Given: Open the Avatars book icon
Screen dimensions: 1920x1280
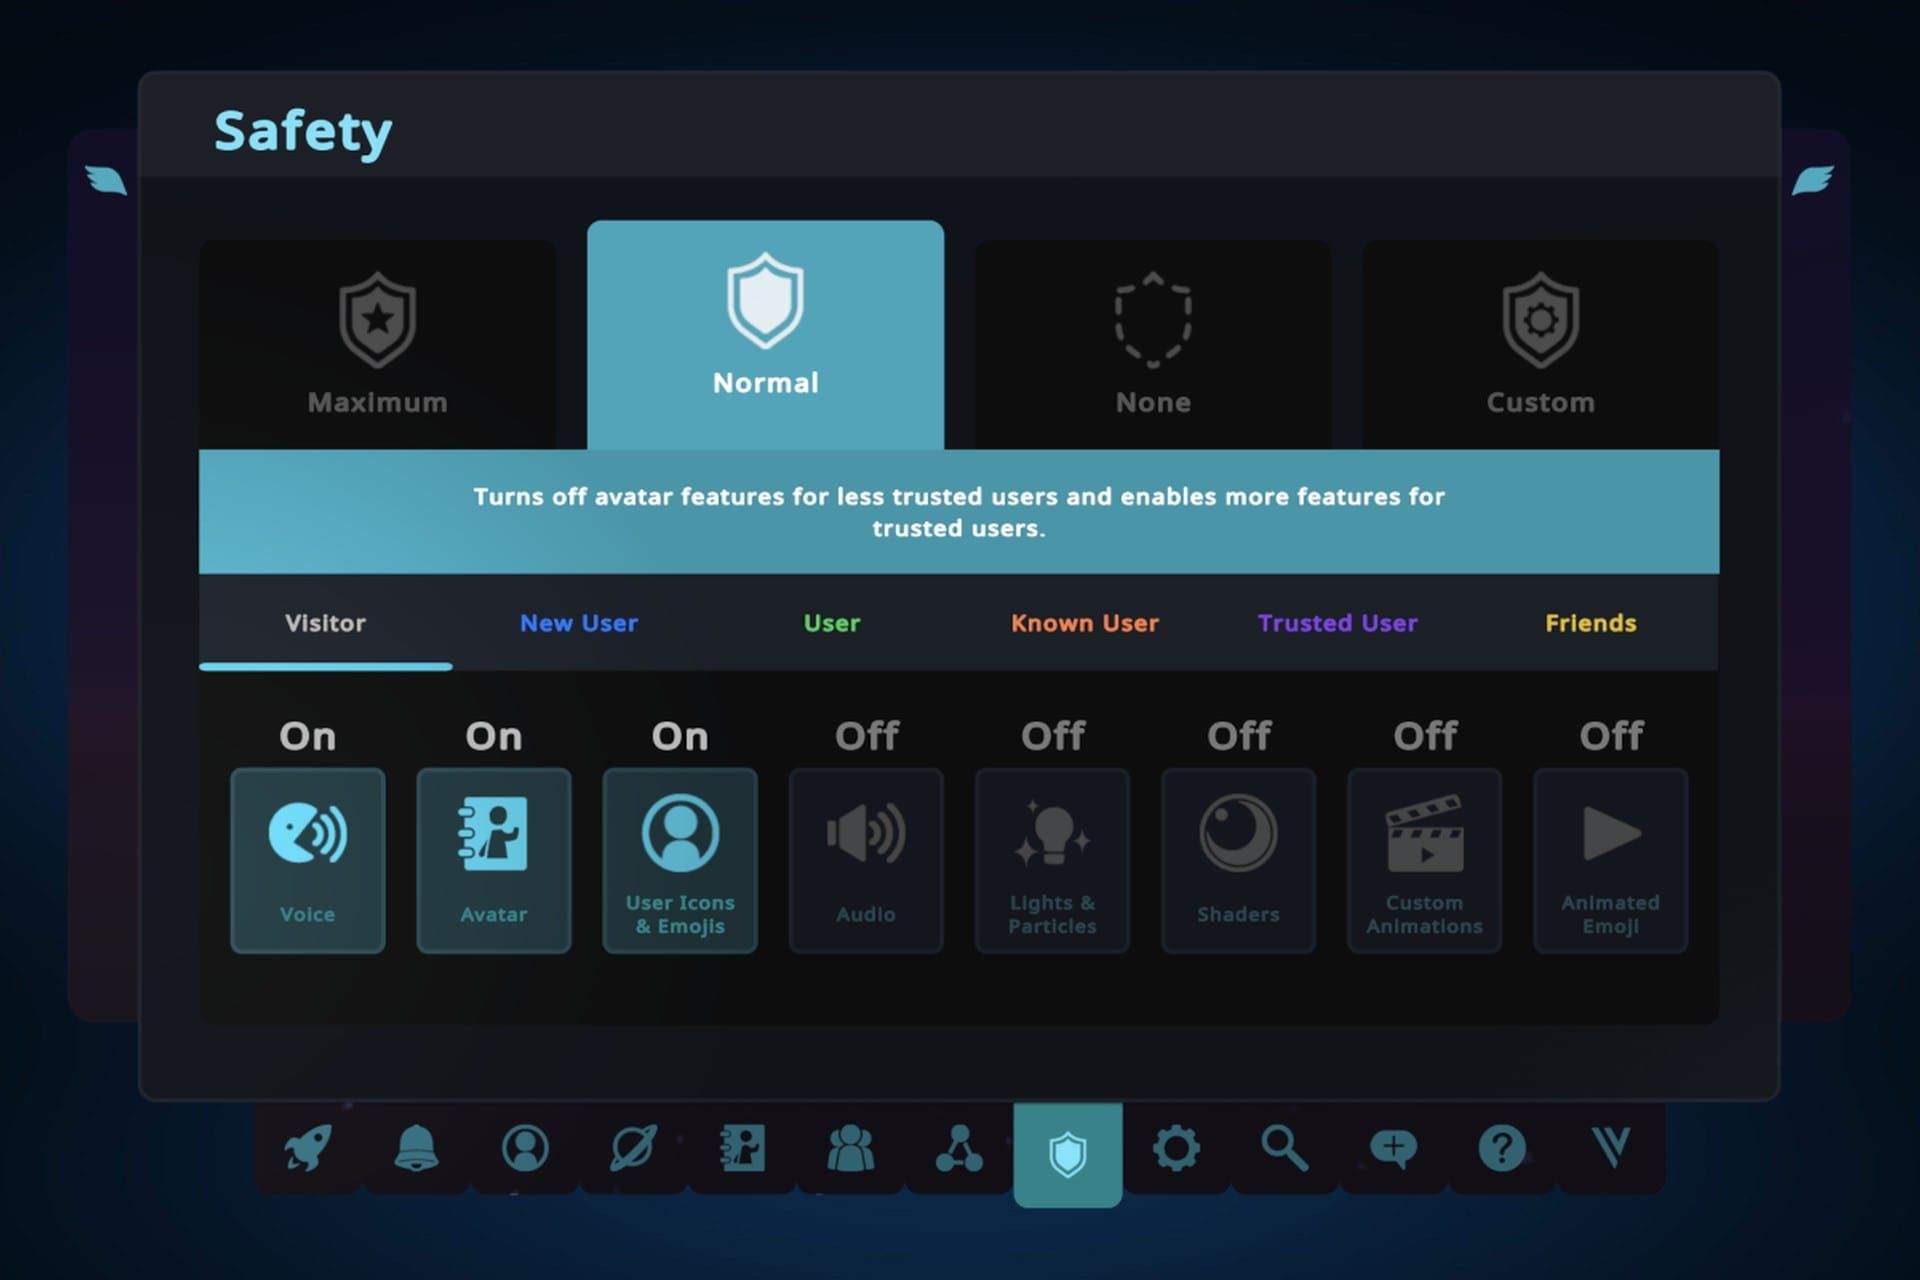Looking at the screenshot, I should tap(742, 1148).
